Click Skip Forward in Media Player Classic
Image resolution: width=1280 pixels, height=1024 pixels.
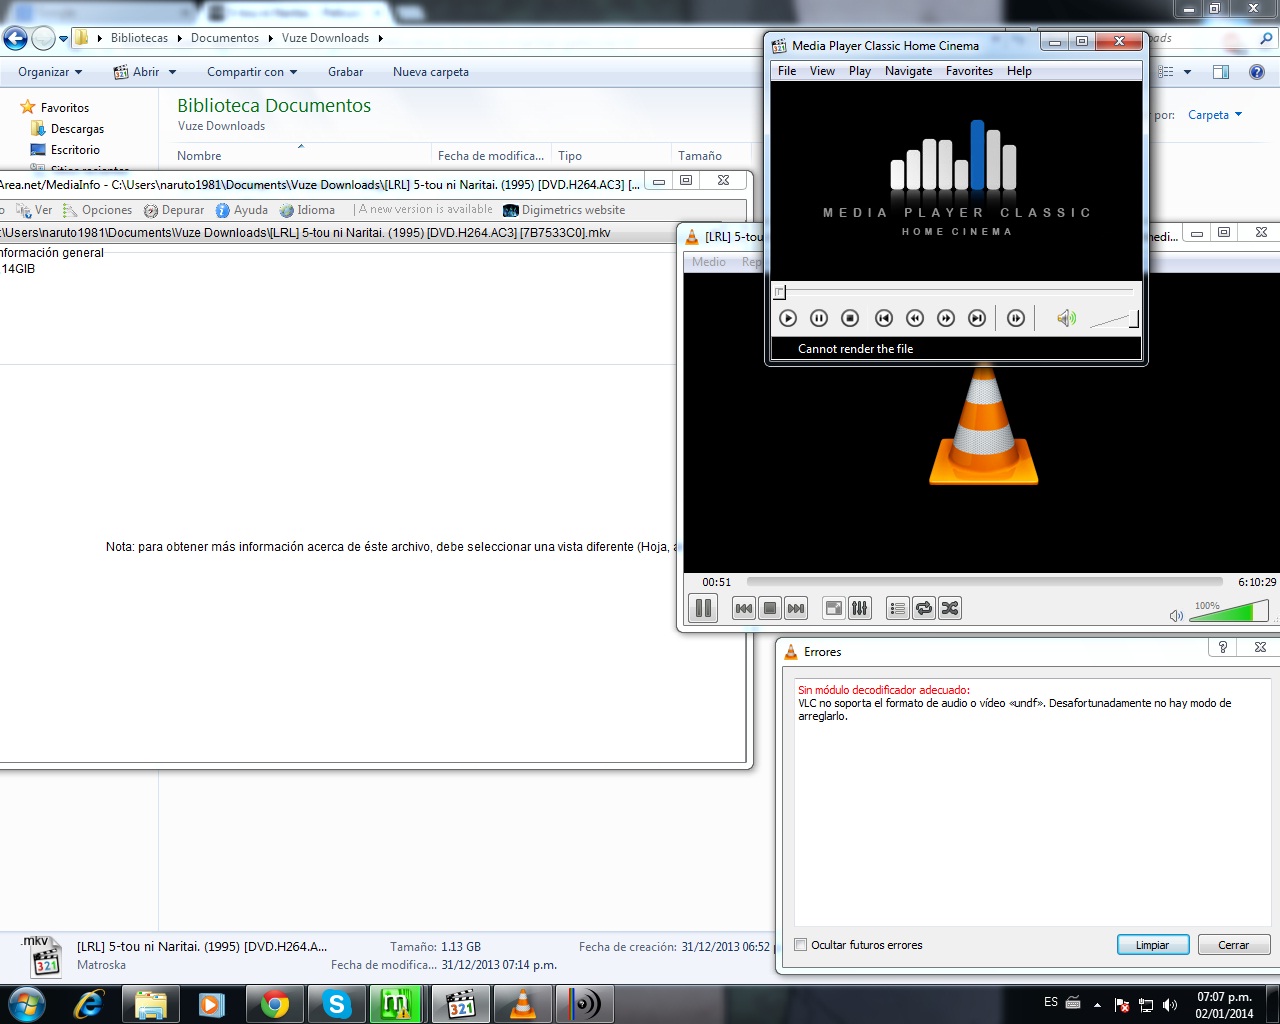point(977,318)
